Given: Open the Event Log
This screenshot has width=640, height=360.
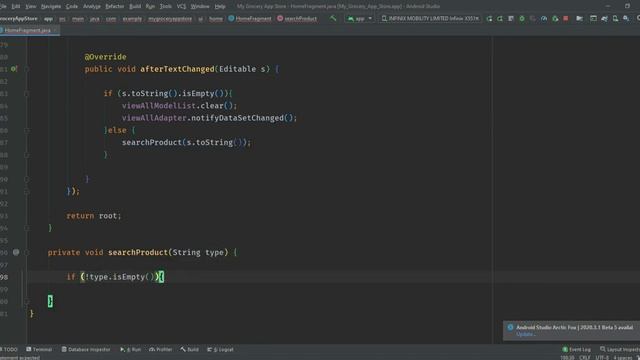Looking at the screenshot, I should tap(576, 349).
